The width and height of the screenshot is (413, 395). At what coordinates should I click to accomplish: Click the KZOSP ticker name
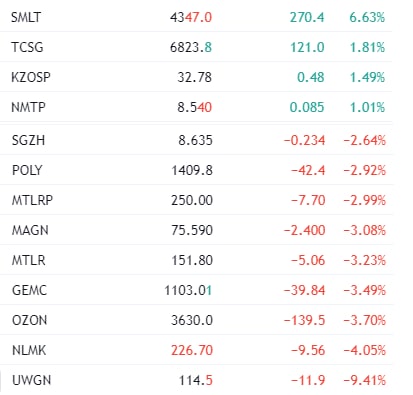click(31, 77)
